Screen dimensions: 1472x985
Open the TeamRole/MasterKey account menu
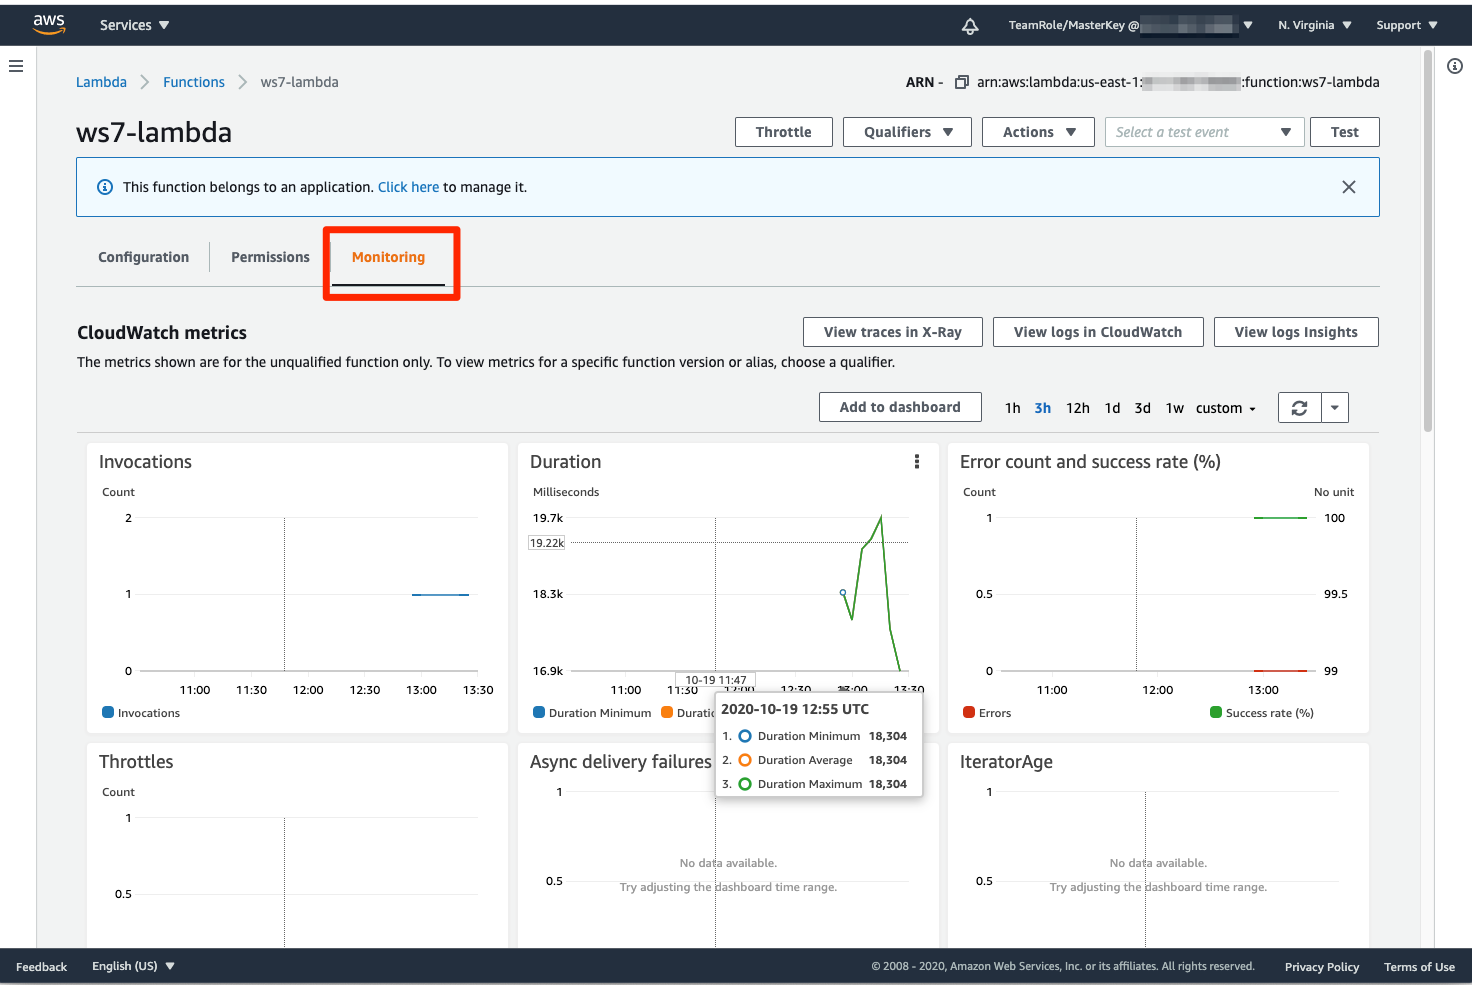[x=1131, y=25]
